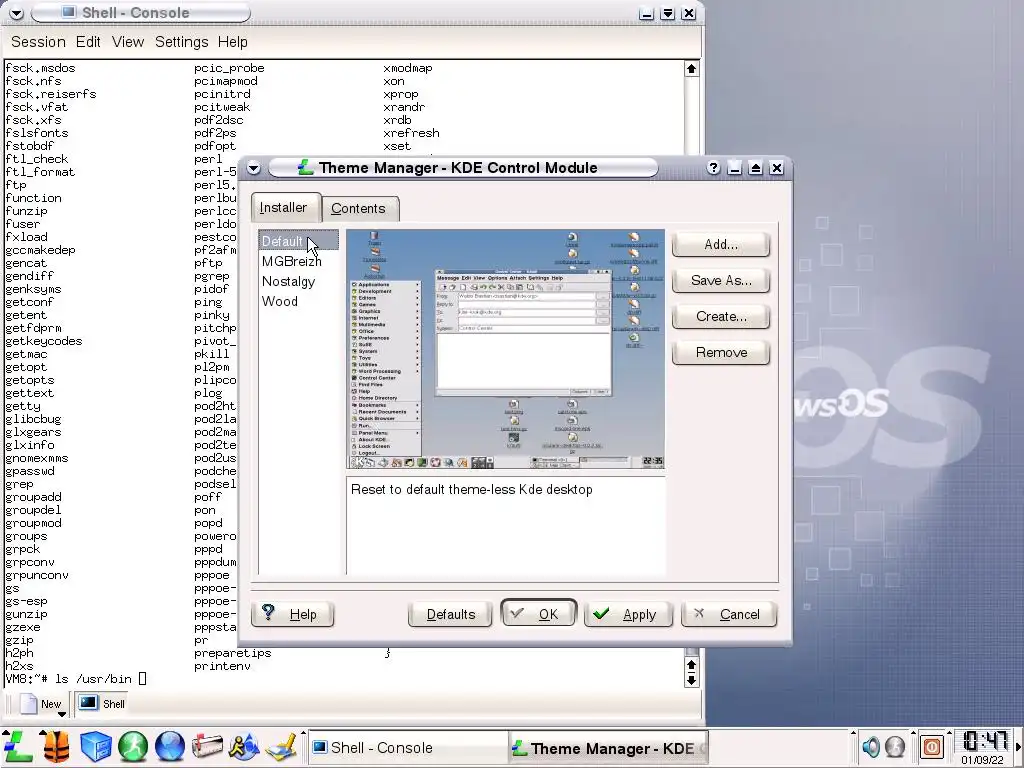The width and height of the screenshot is (1024, 768).
Task: Open the Session menu in Console
Action: [39, 42]
